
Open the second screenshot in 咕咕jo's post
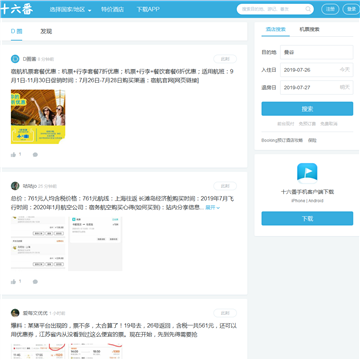coord(95,244)
